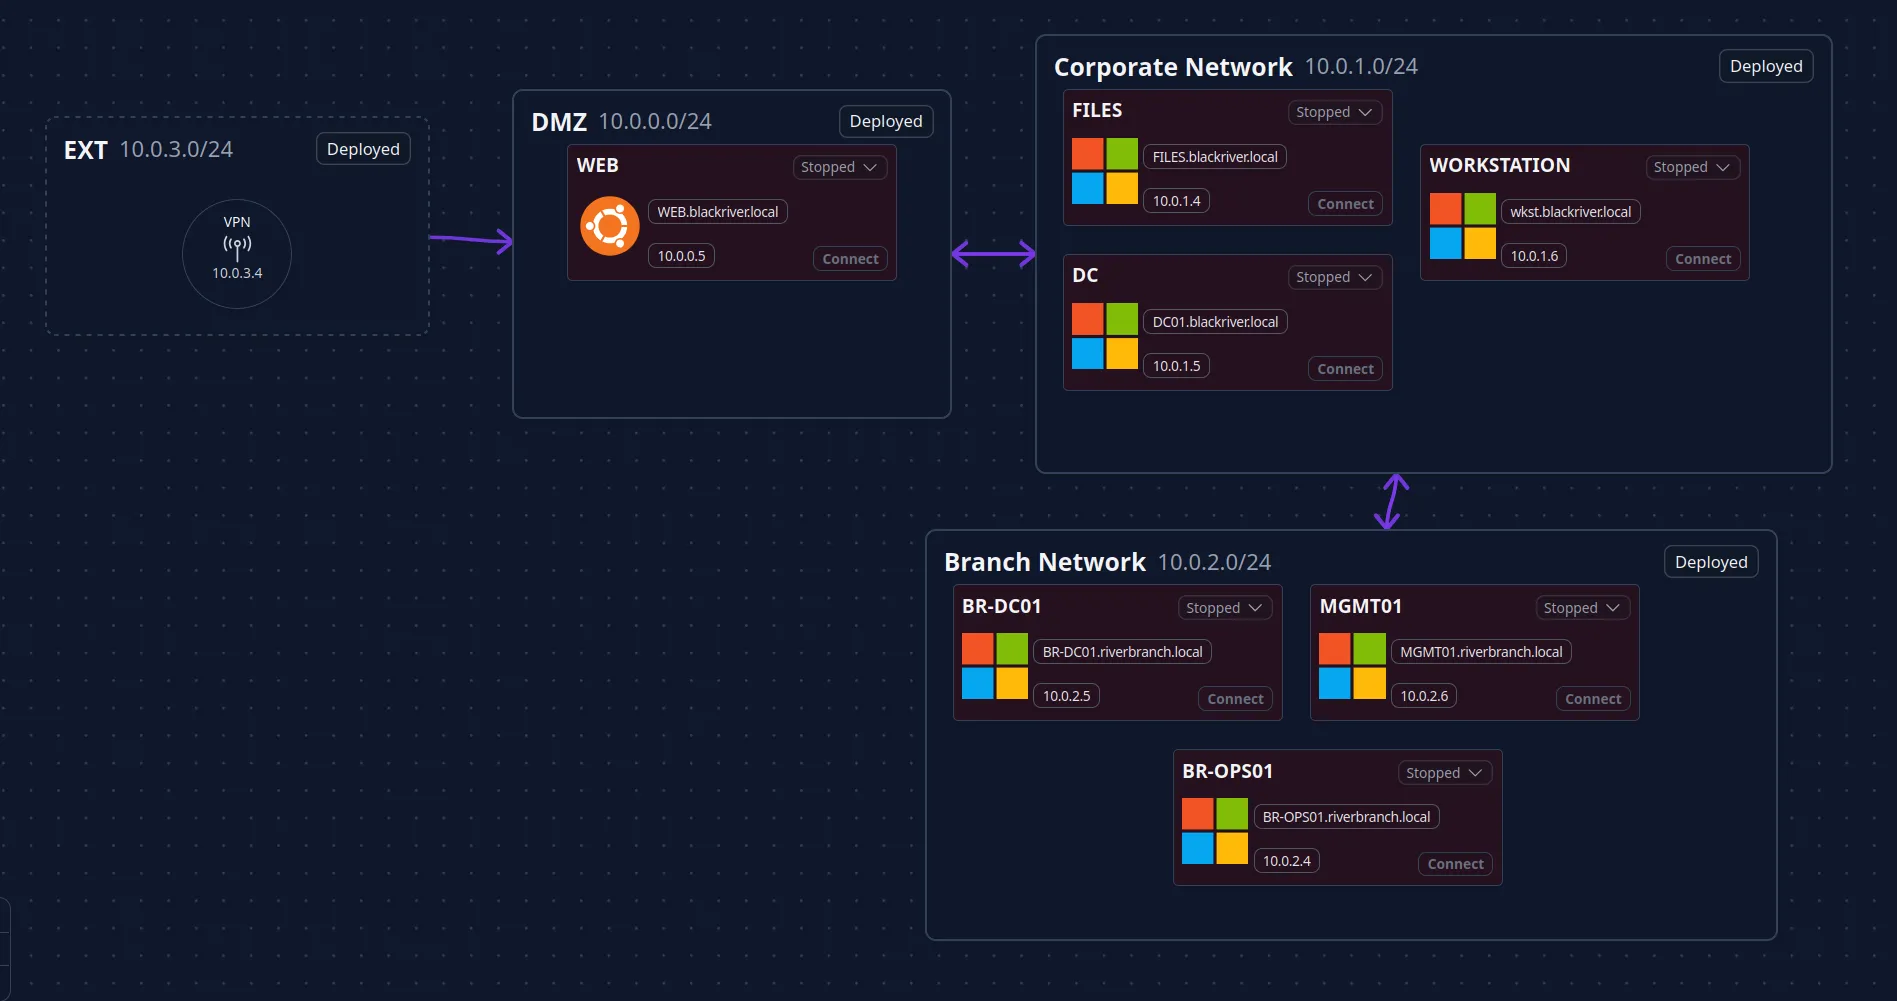This screenshot has width=1897, height=1001.
Task: Click the FILES.blackriver.local hostname tag
Action: point(1215,157)
